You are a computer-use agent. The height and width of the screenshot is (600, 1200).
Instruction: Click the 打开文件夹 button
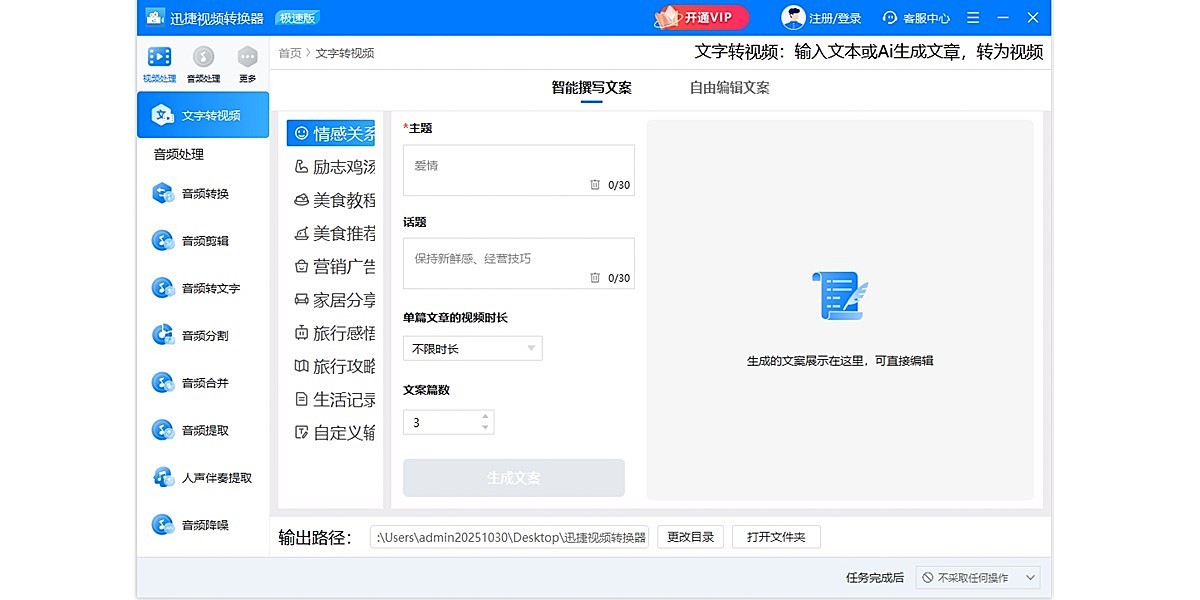click(x=776, y=536)
